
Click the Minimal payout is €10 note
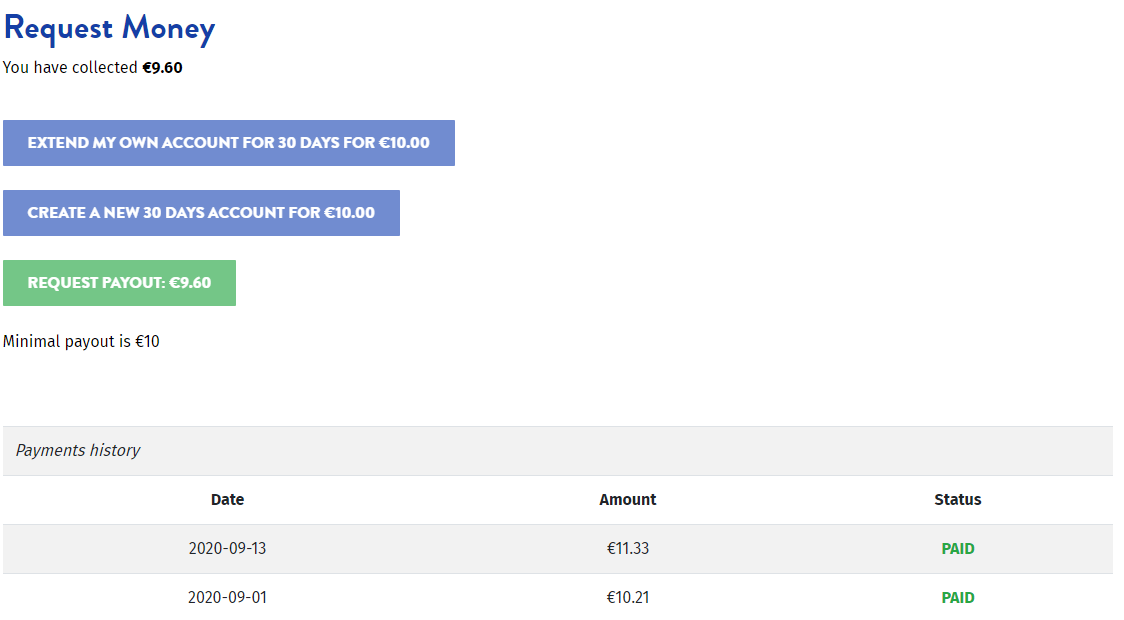pyautogui.click(x=81, y=341)
